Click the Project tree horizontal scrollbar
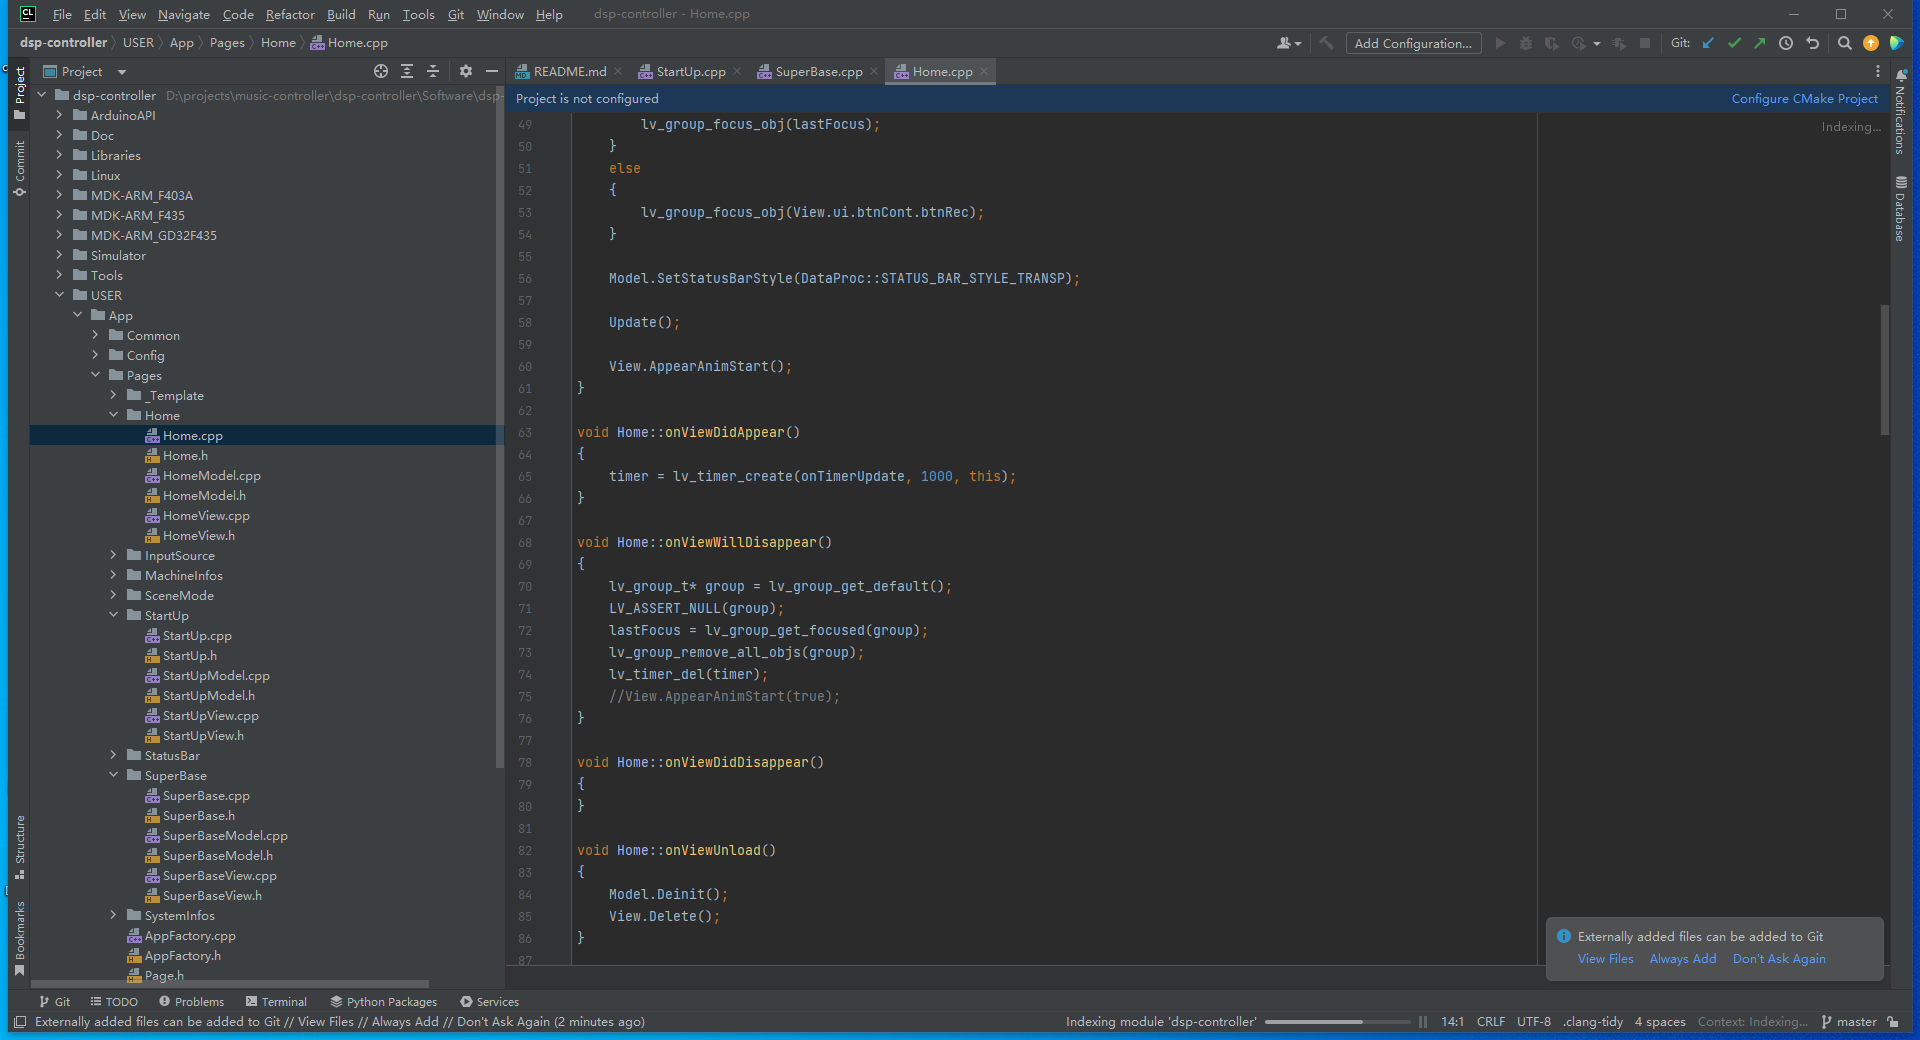The height and width of the screenshot is (1040, 1920). click(230, 984)
